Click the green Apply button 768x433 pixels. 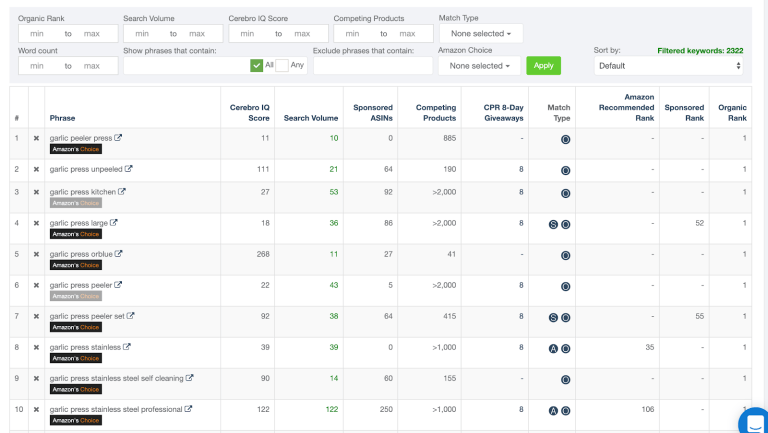coord(544,65)
